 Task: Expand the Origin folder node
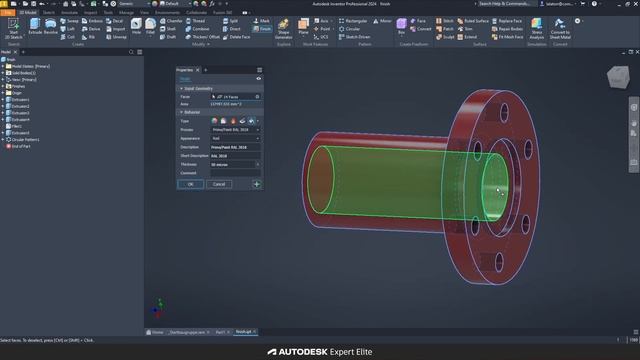coord(3,93)
